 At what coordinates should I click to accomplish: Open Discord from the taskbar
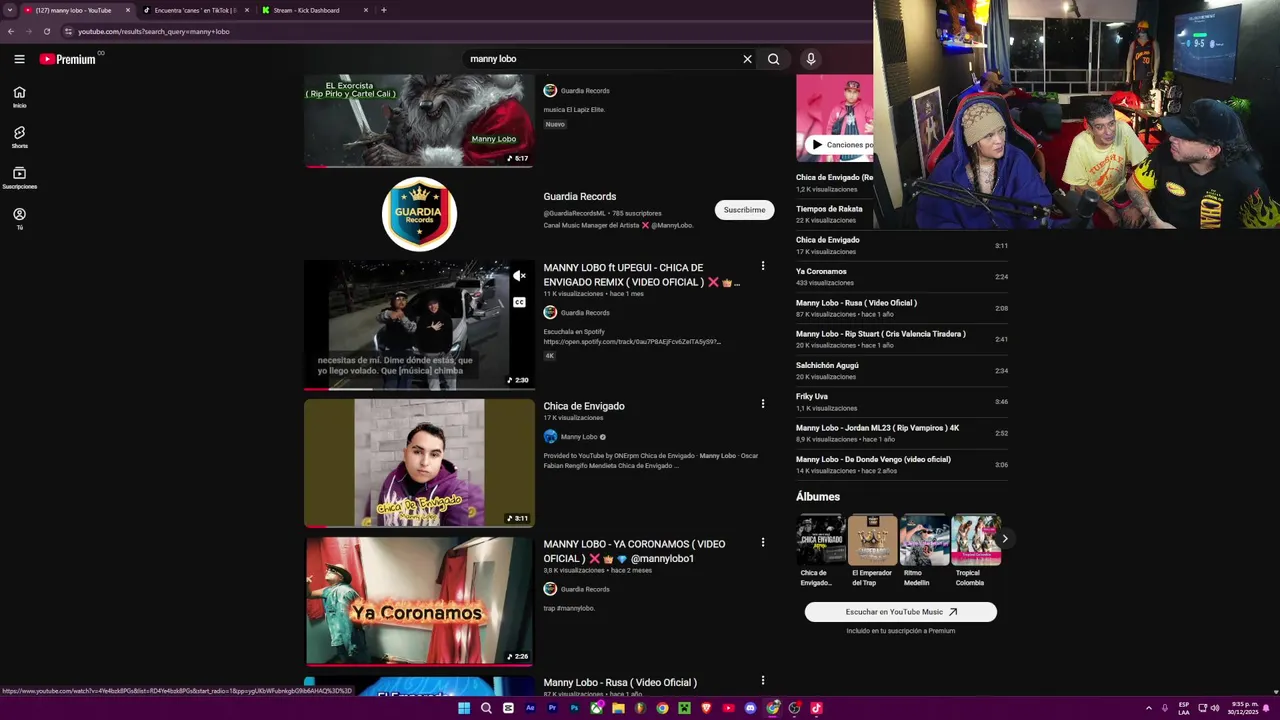[x=750, y=708]
